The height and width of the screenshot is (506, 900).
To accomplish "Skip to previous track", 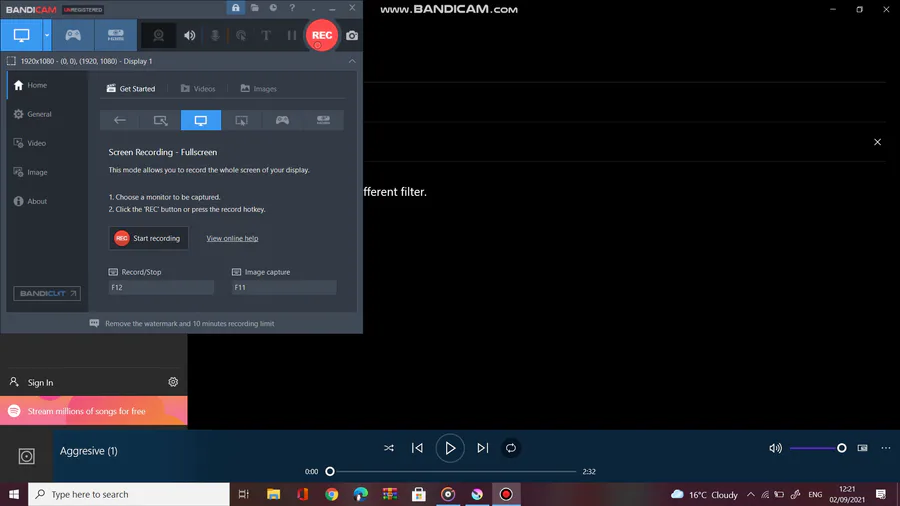I will point(417,448).
